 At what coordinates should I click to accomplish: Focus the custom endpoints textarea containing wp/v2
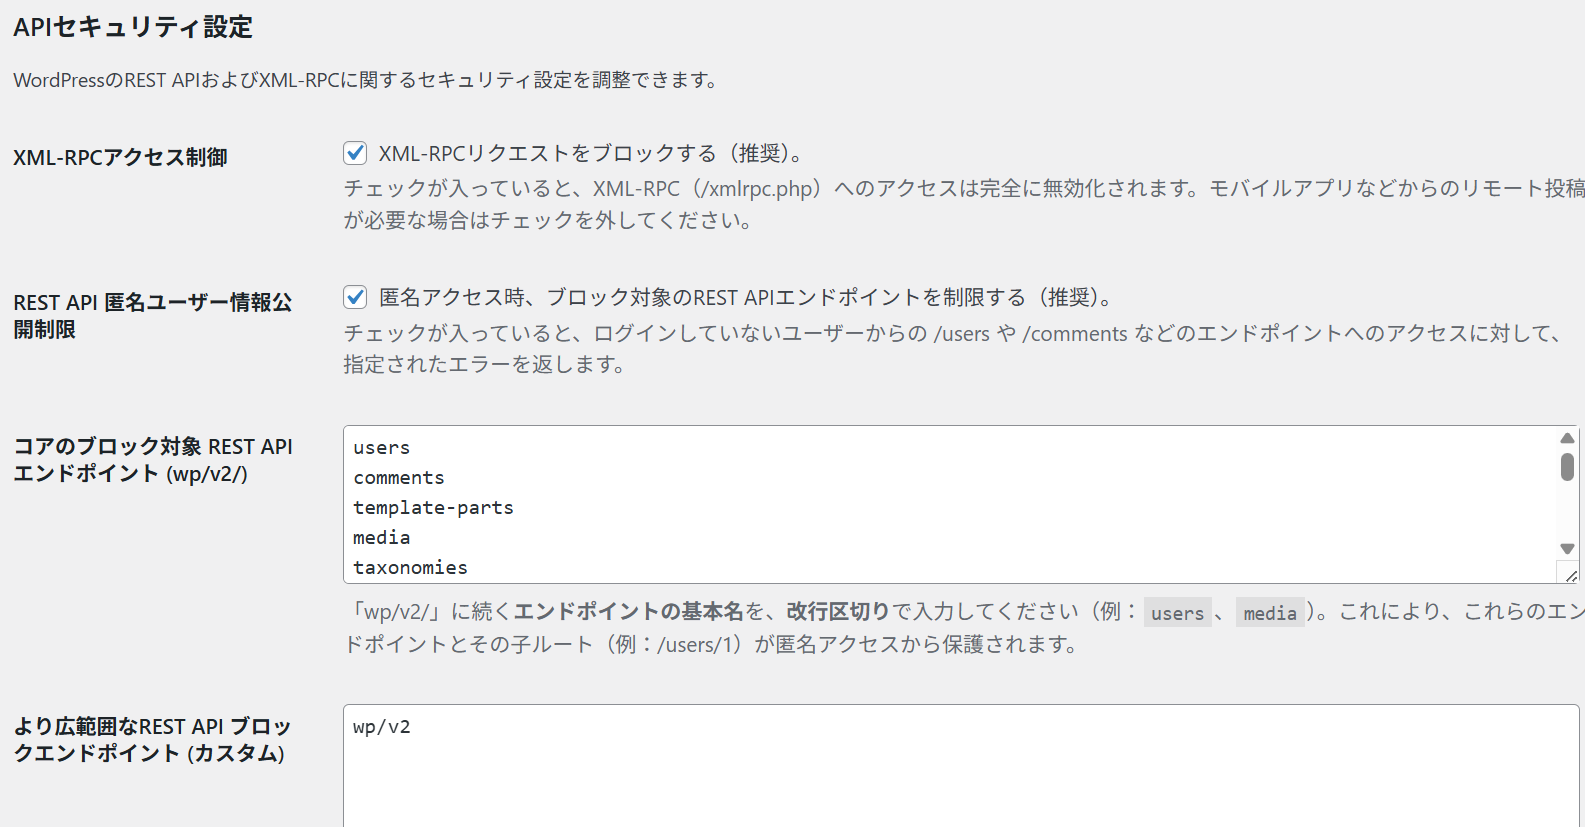960,770
